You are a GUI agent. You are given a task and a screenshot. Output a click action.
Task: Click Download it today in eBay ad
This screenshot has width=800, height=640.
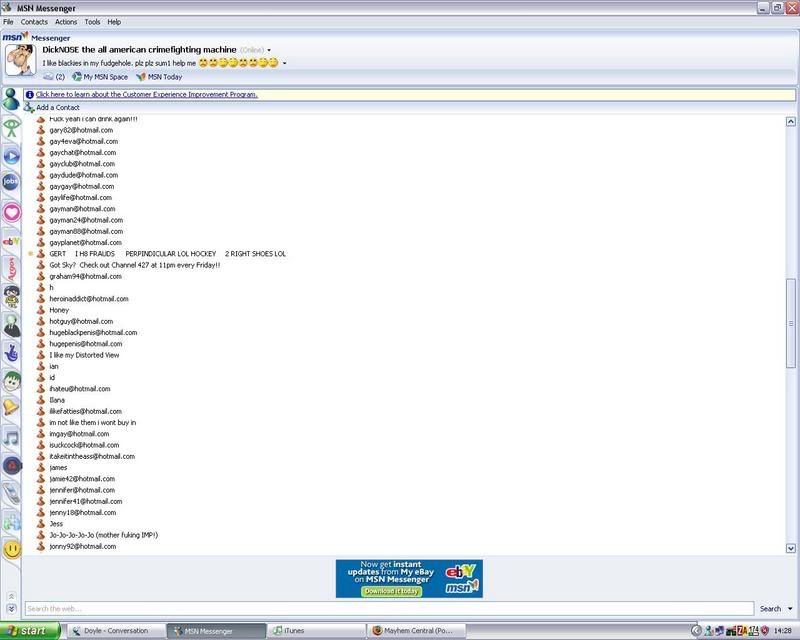coord(392,591)
